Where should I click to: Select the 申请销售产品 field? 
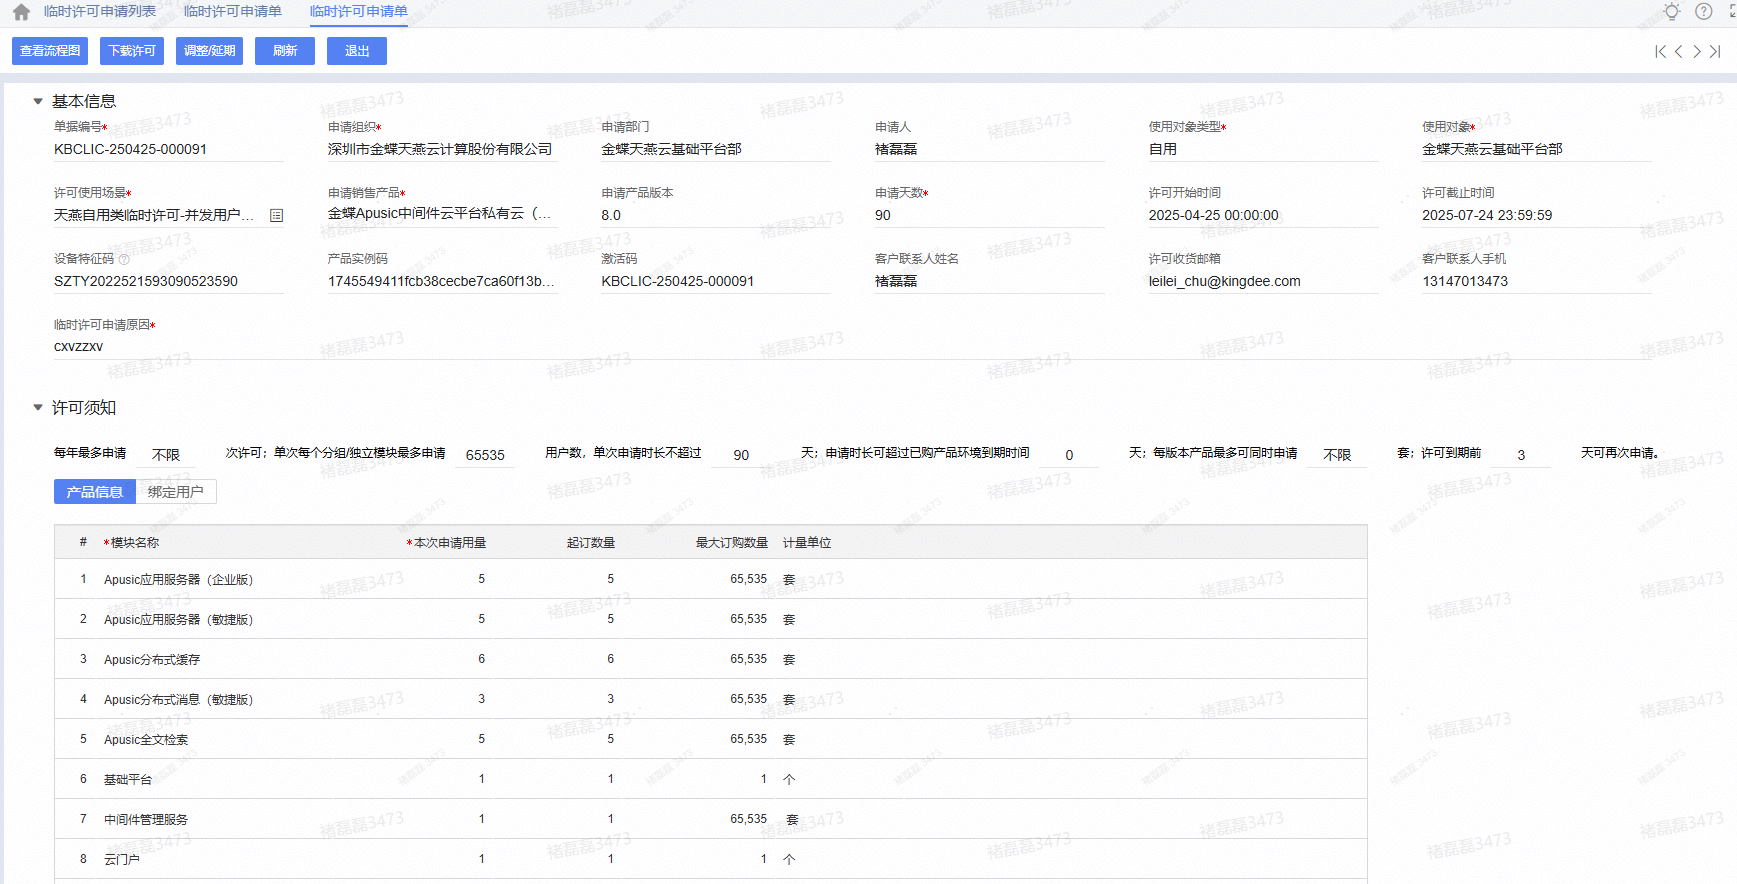442,214
